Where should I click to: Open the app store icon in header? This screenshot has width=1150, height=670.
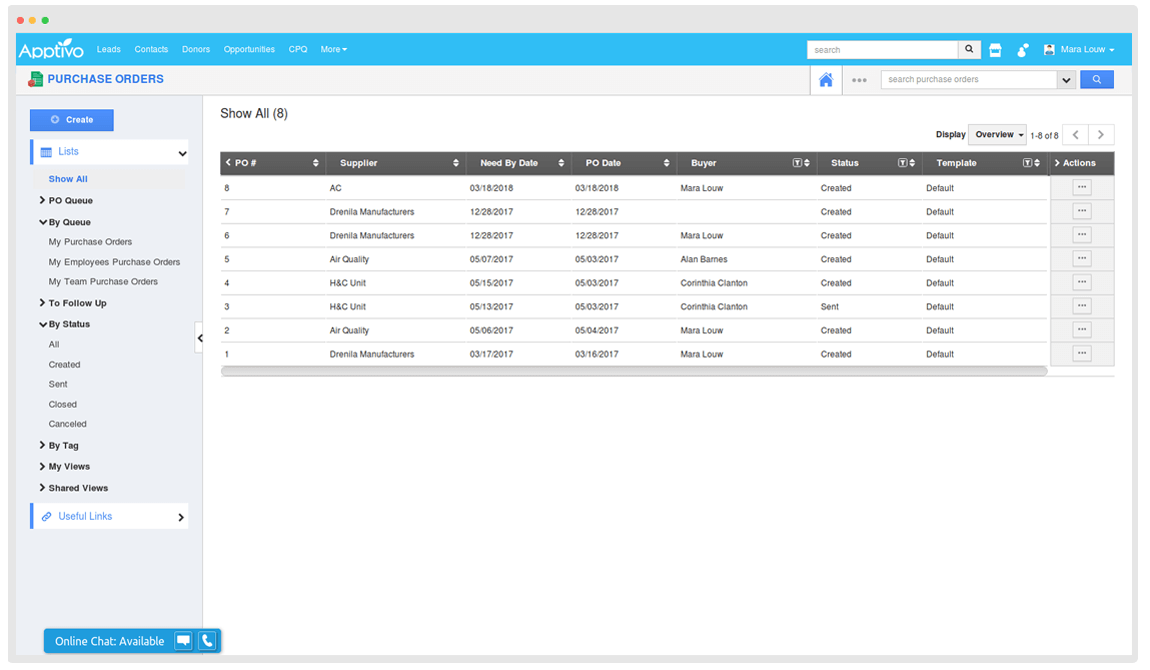pos(995,50)
